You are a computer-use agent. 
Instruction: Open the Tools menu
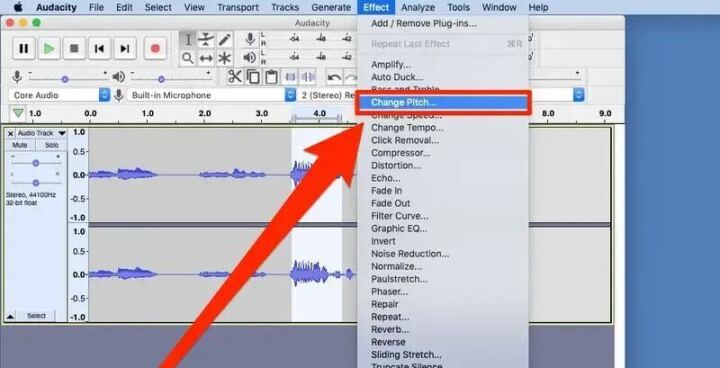(458, 7)
